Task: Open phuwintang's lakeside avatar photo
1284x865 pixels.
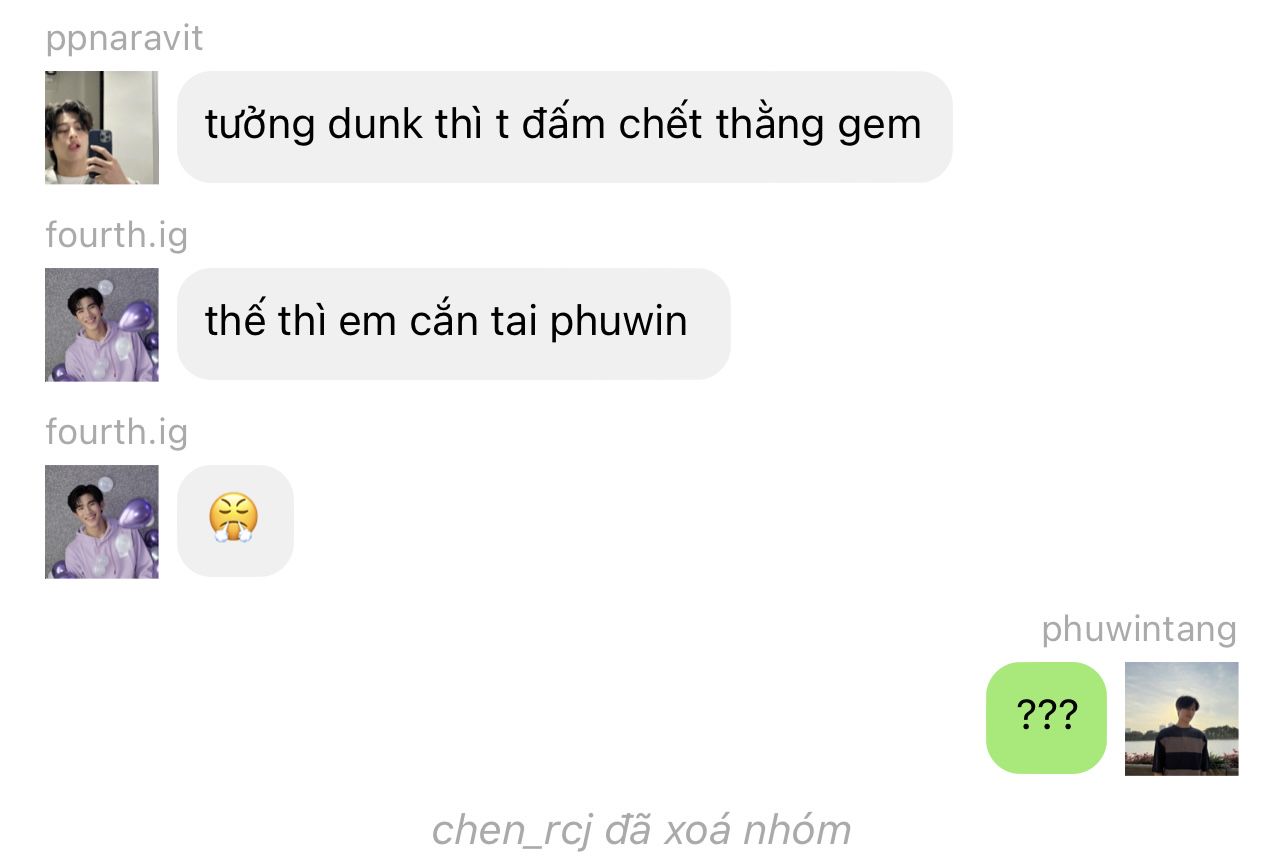Action: point(1181,718)
